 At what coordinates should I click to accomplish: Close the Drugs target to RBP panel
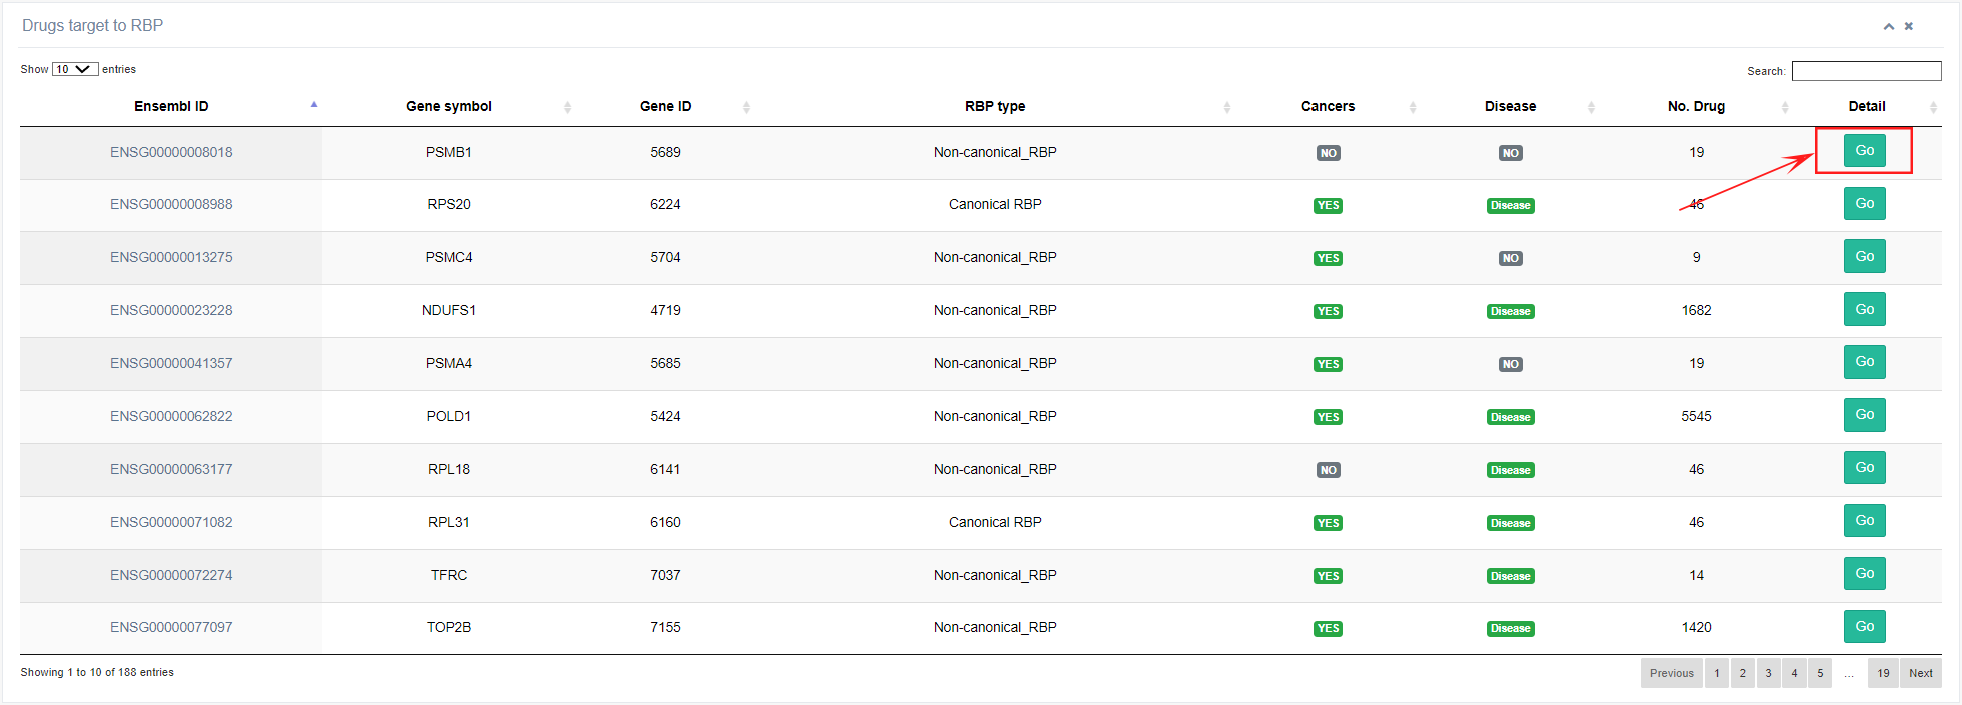1909,27
